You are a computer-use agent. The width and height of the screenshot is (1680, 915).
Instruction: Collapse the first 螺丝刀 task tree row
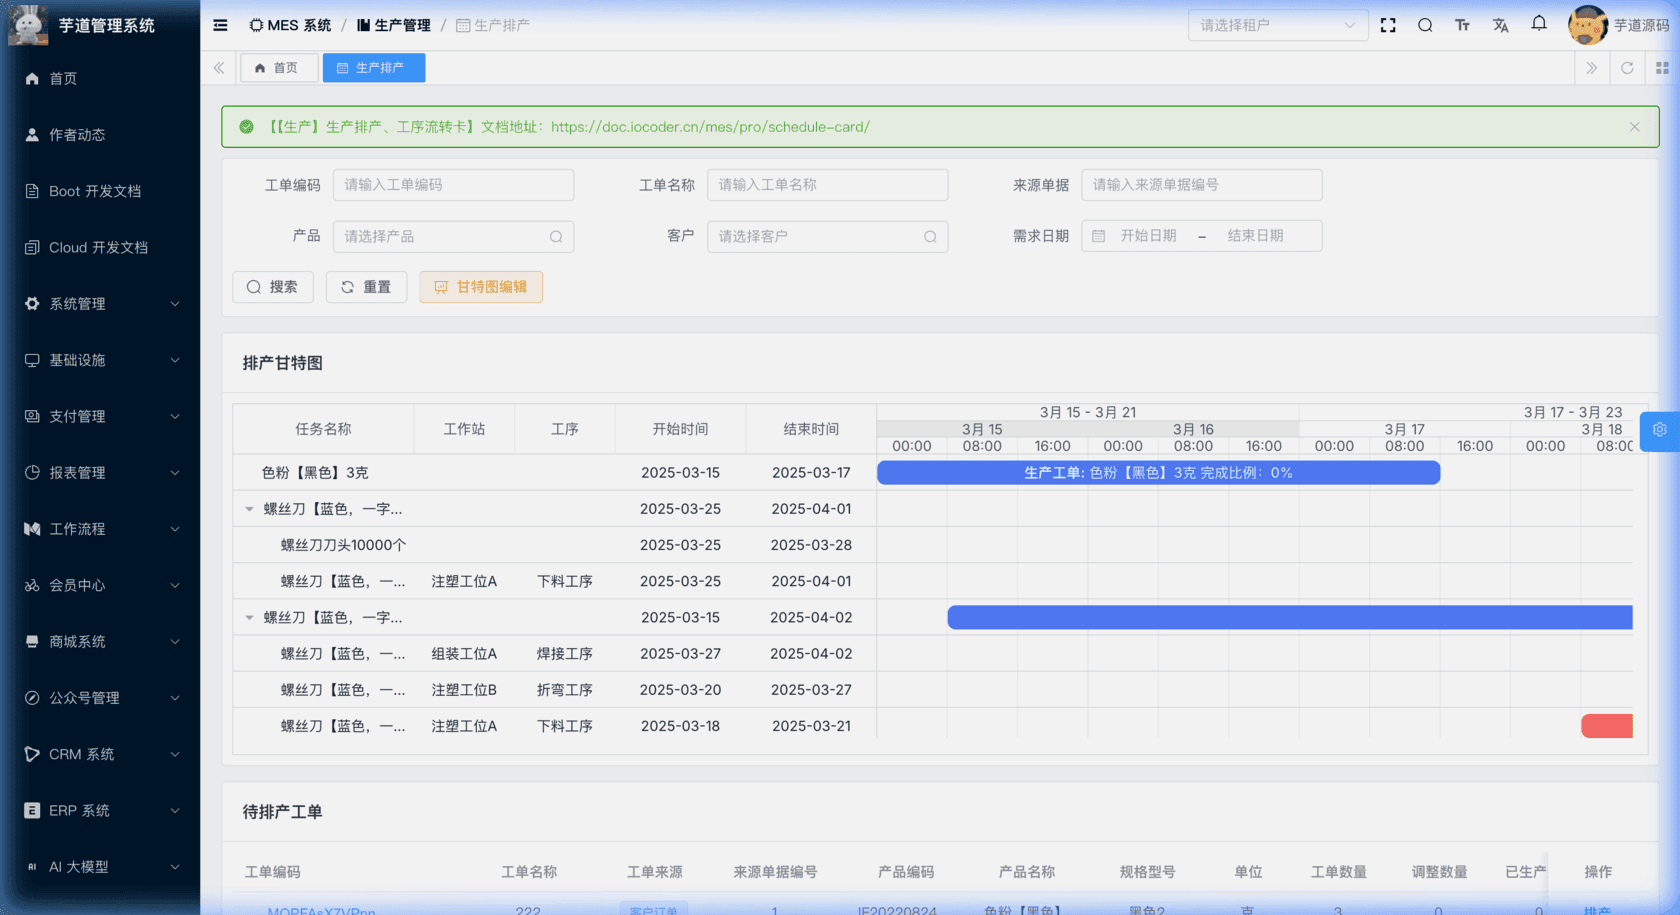click(x=250, y=509)
